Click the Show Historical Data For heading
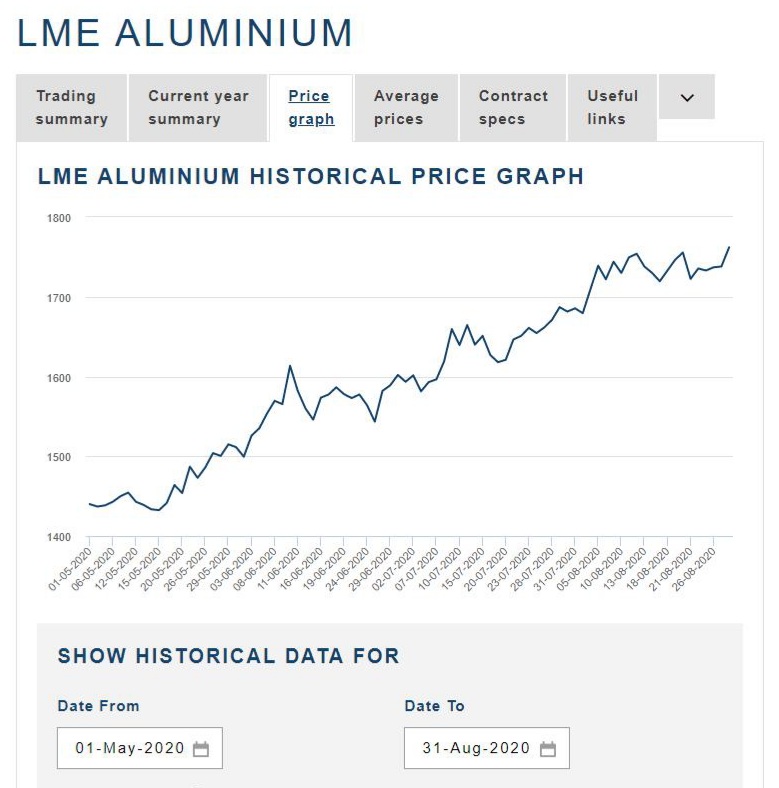 click(x=228, y=656)
